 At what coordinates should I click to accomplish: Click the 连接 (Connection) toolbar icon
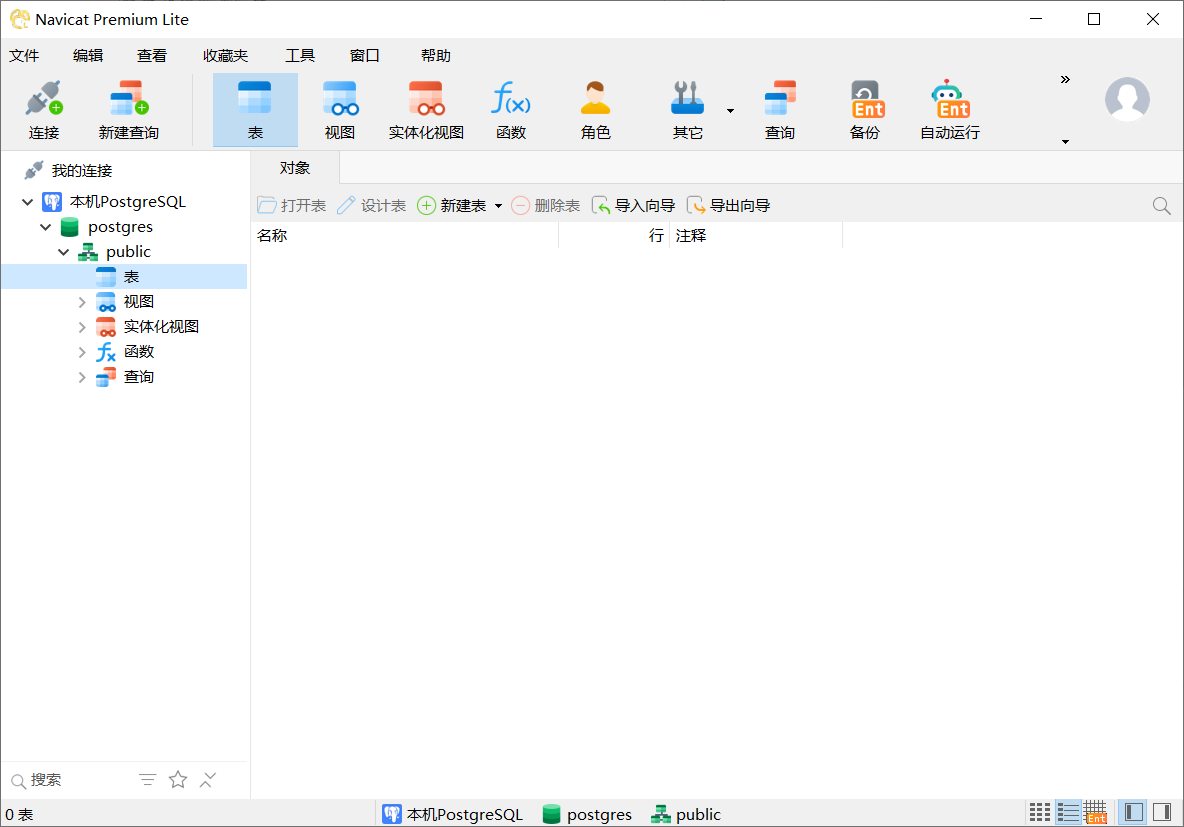tap(44, 110)
